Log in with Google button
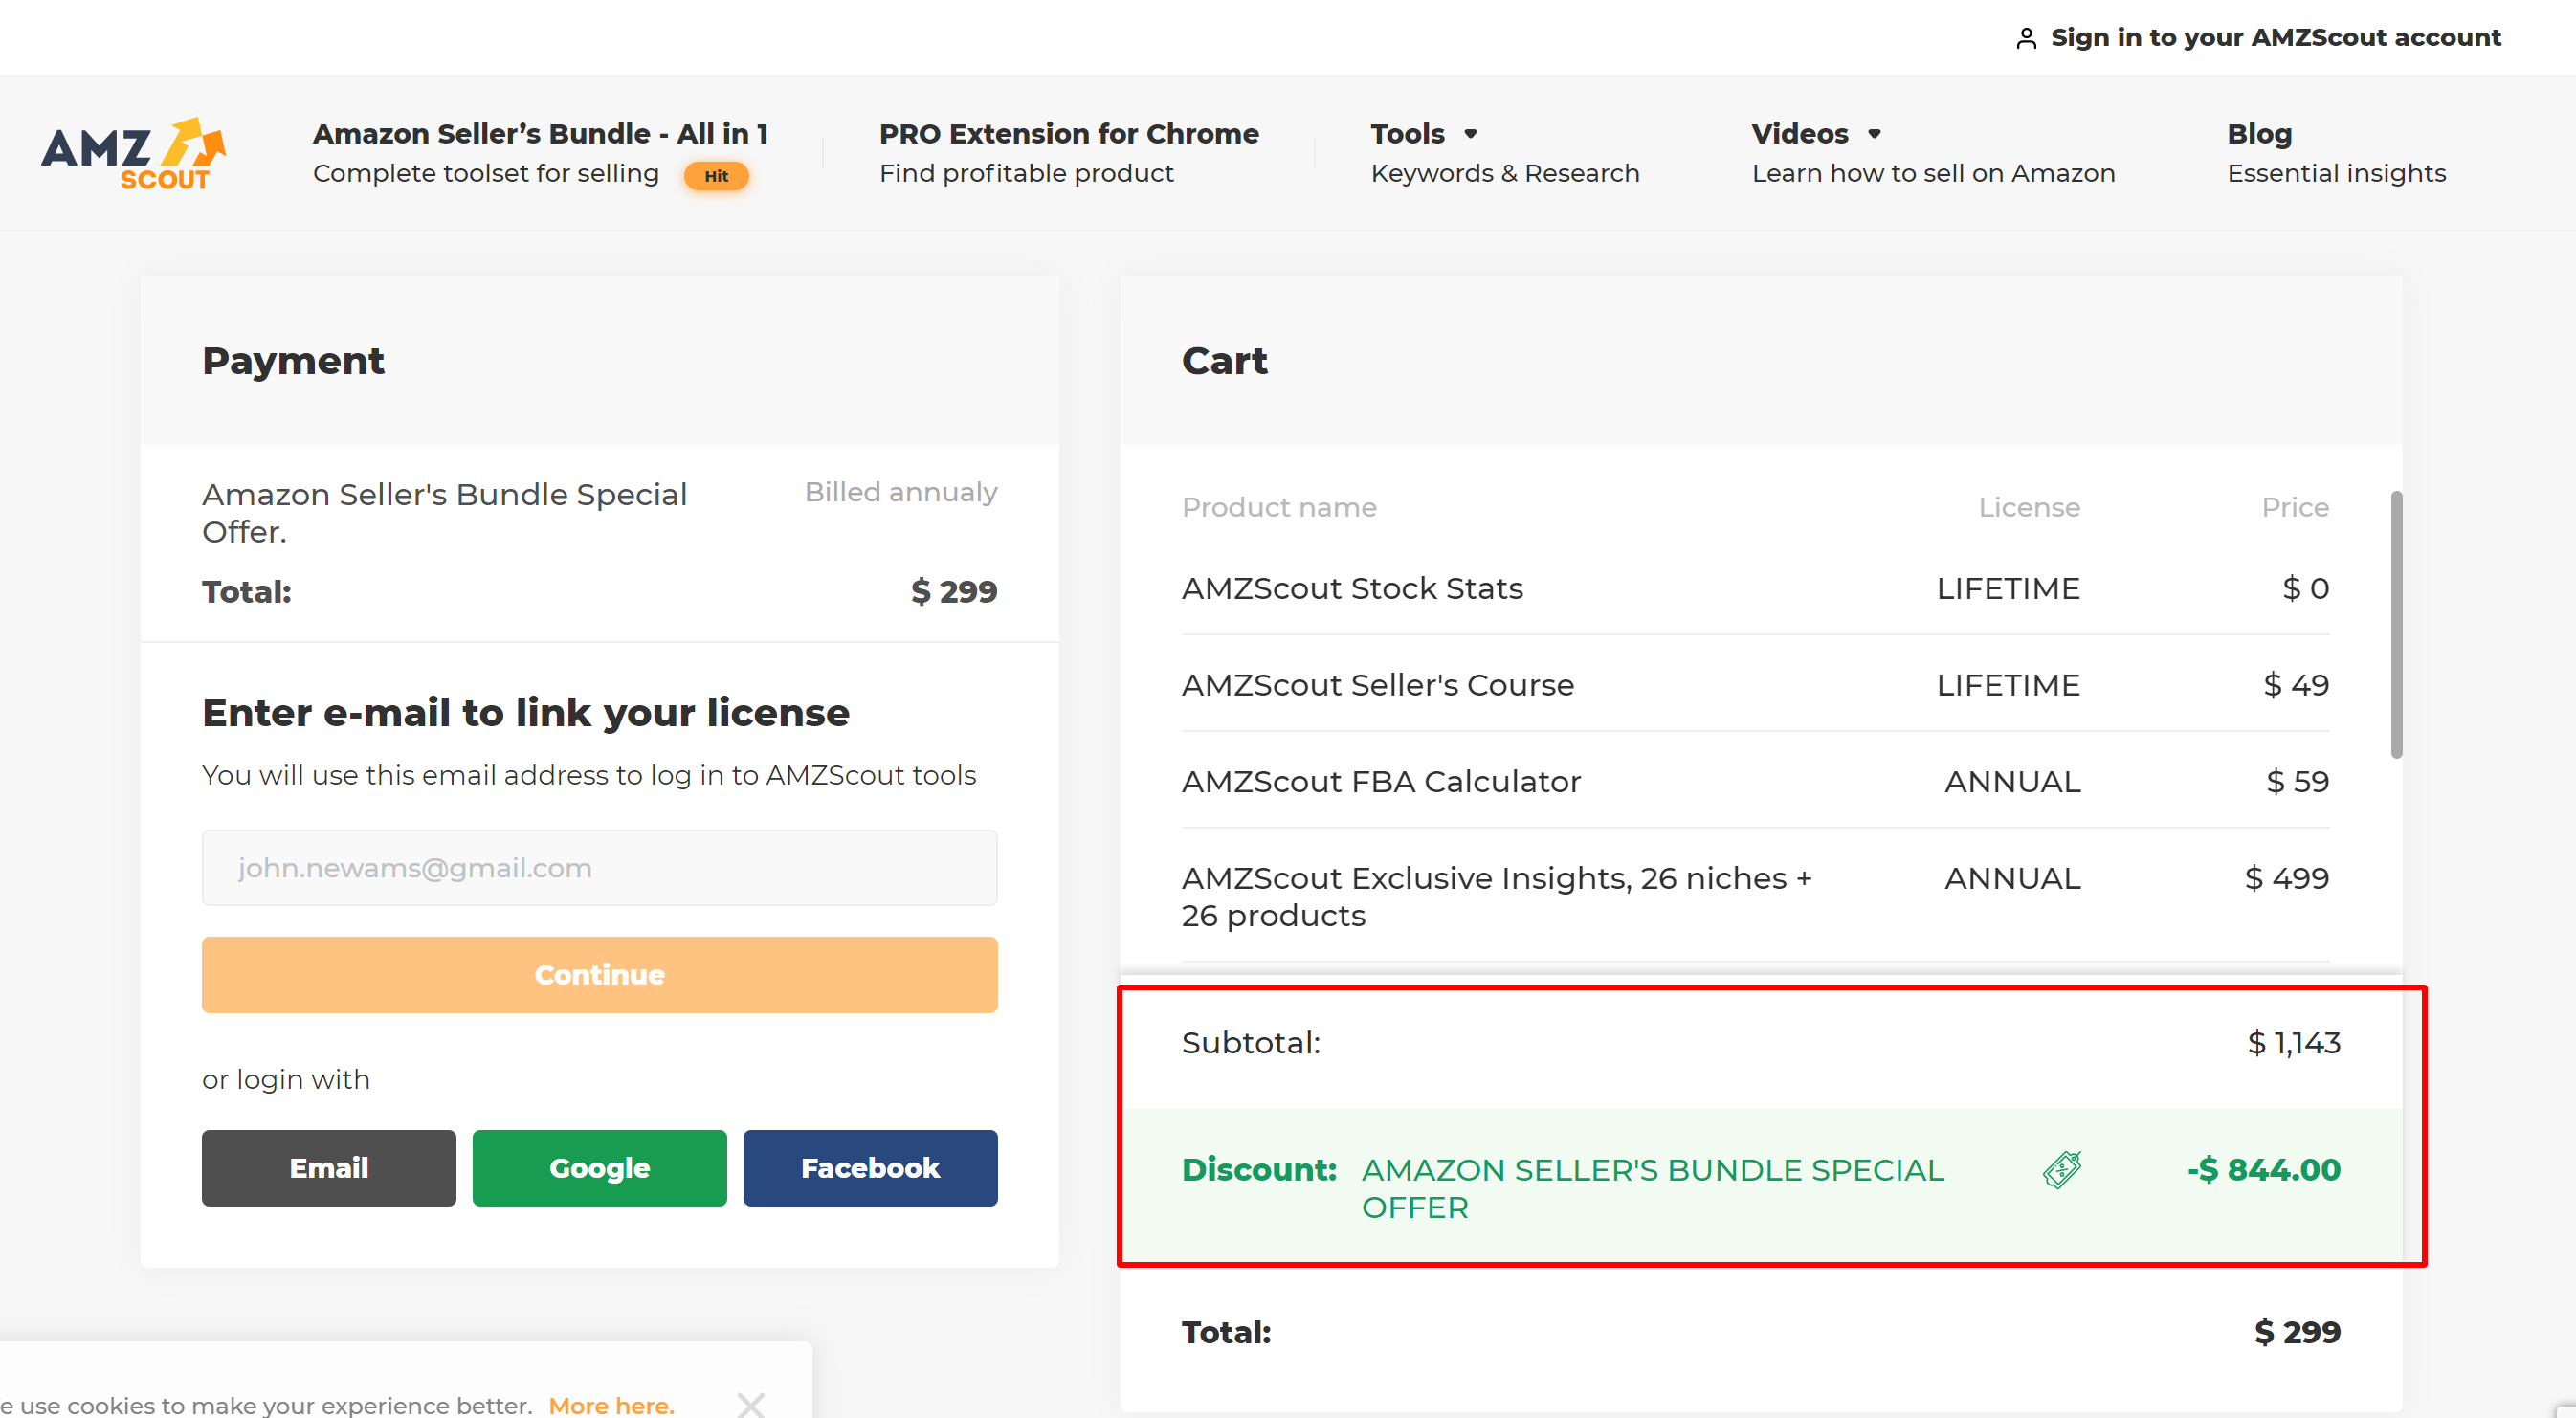 [x=599, y=1168]
